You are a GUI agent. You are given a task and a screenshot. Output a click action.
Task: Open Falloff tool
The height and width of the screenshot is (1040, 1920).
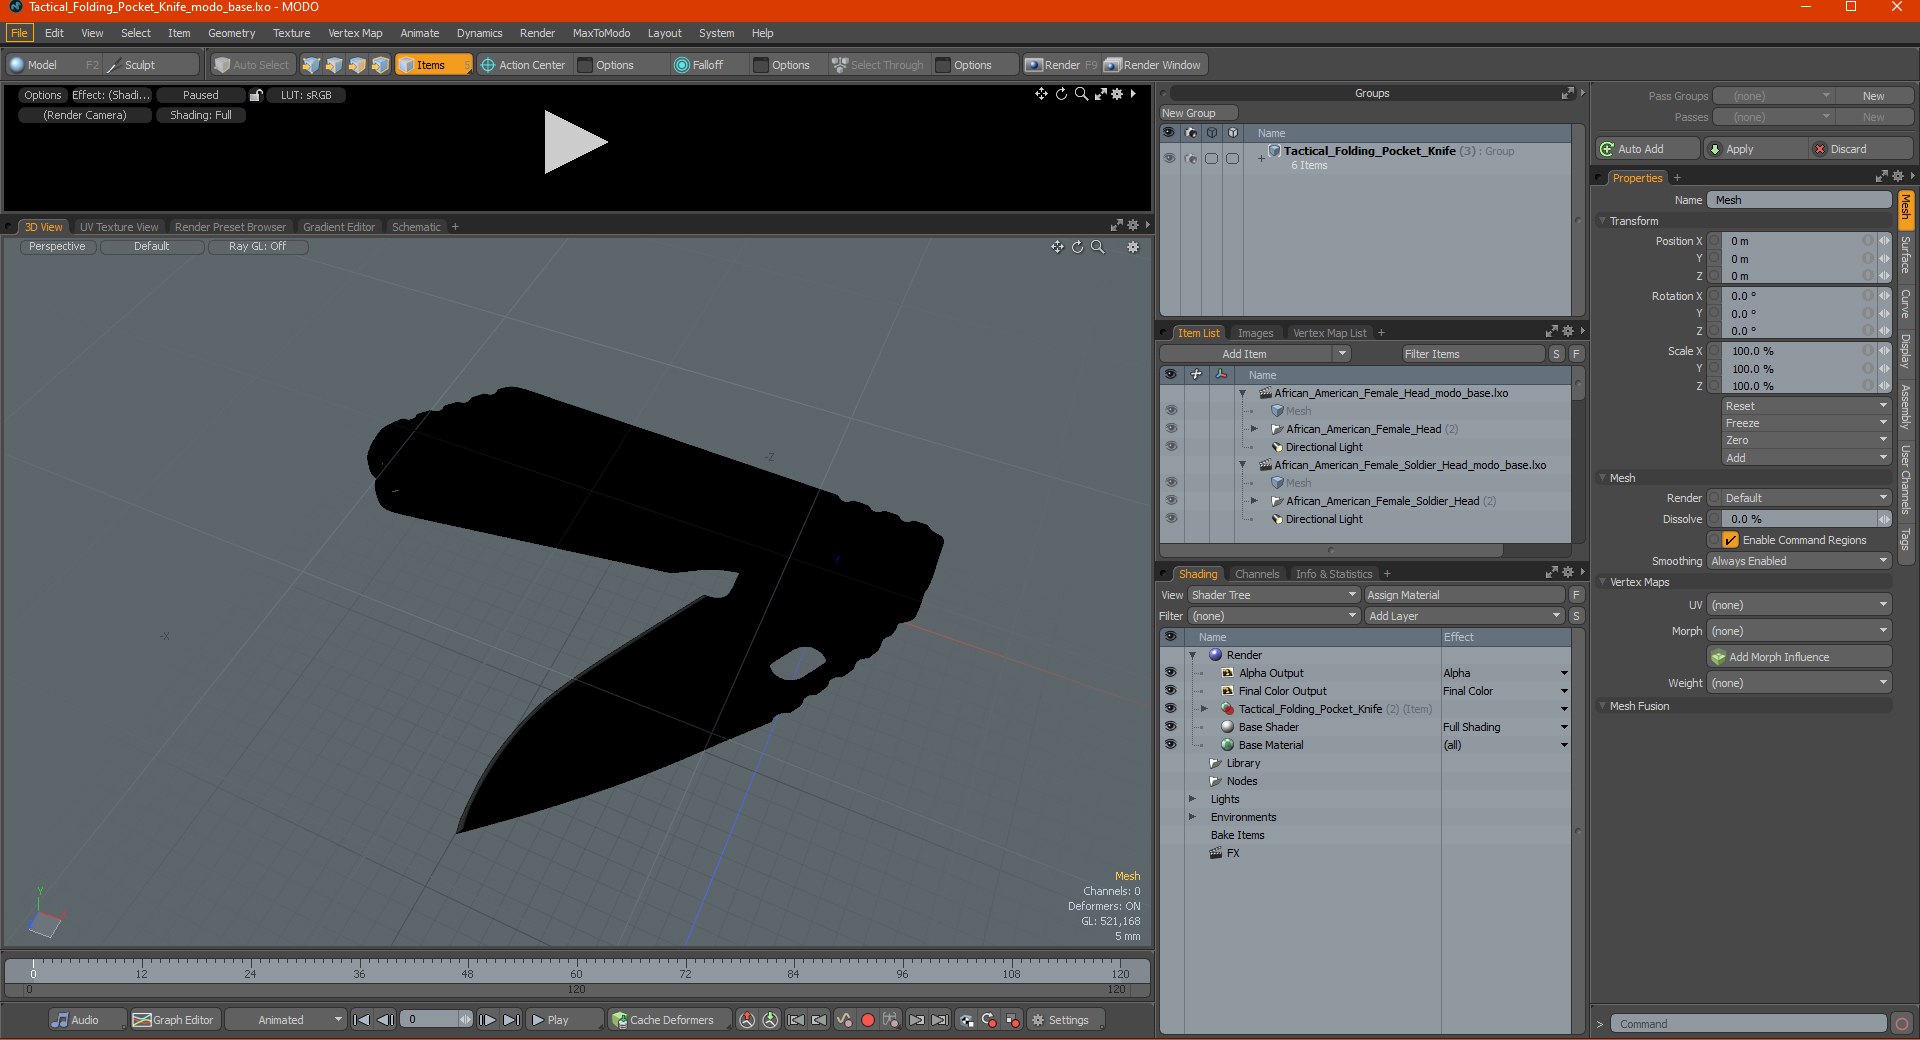click(x=699, y=65)
